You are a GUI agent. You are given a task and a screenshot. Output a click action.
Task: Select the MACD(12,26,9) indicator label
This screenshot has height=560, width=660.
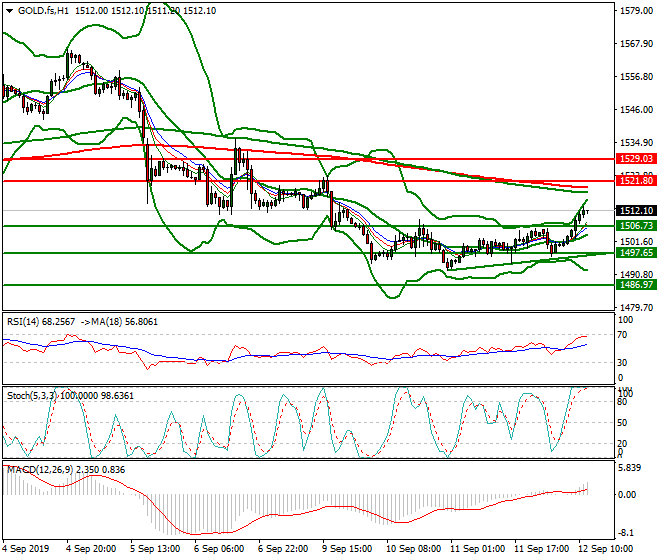click(x=40, y=468)
